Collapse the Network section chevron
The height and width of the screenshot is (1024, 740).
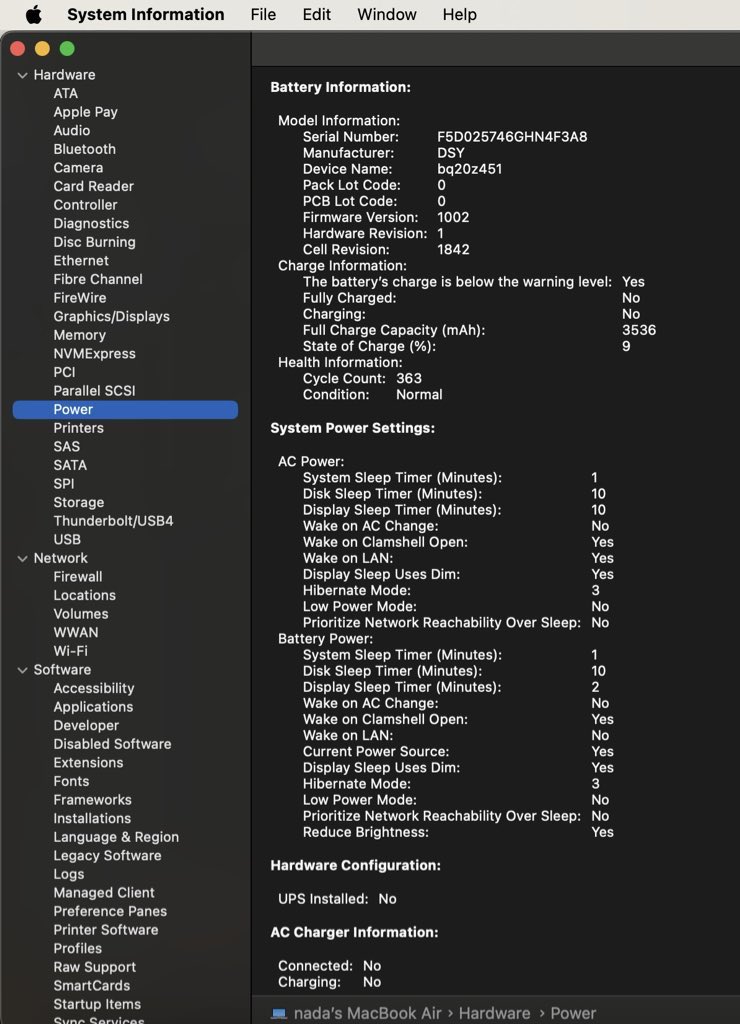[22, 558]
